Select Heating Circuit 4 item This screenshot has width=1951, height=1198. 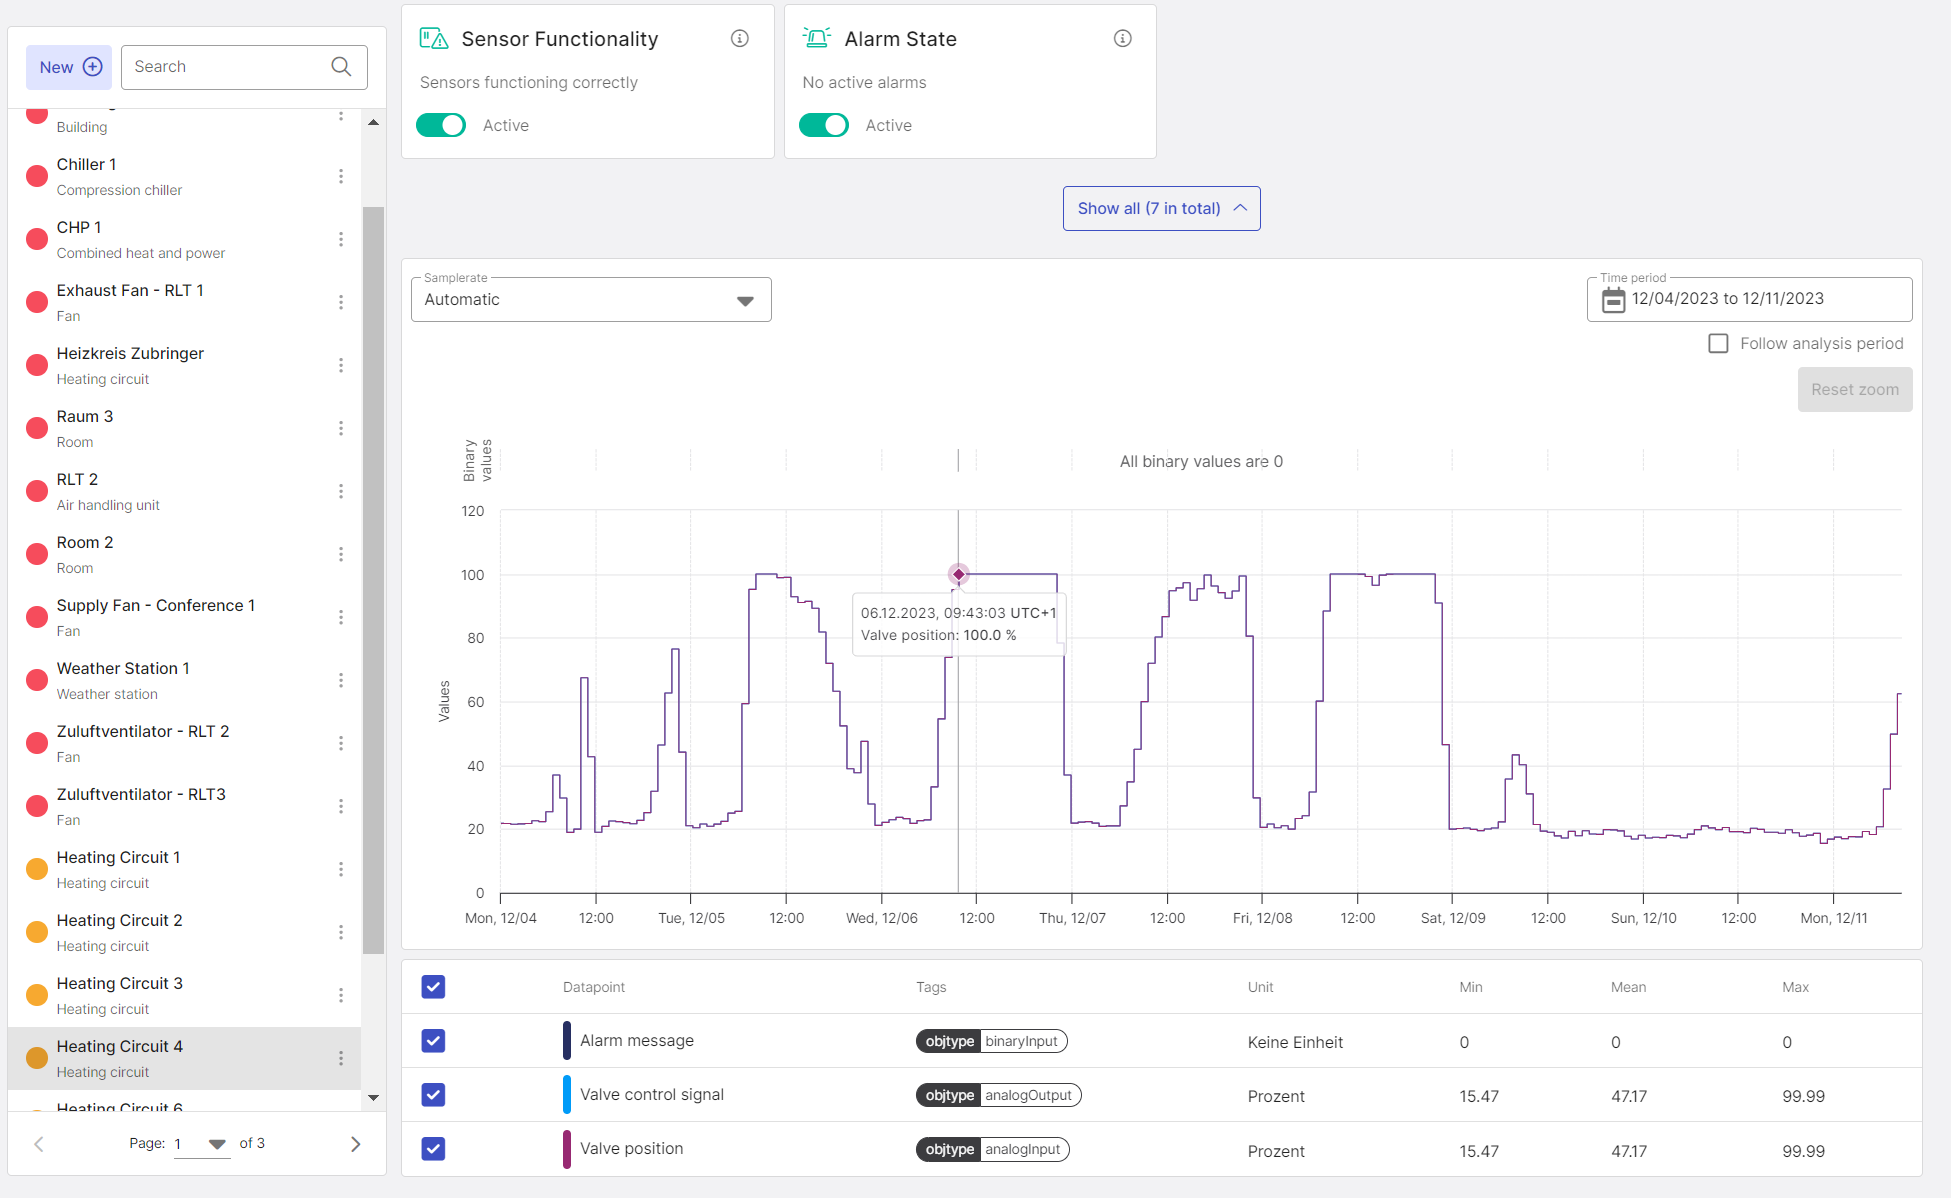coord(185,1058)
